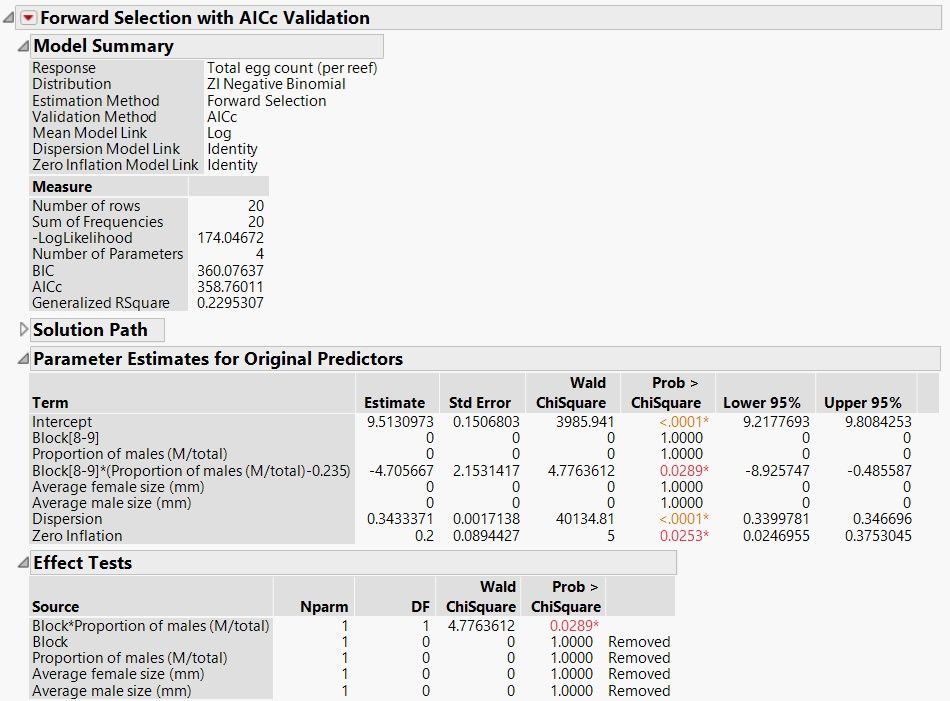Collapse the Forward Selection with AICc Validation outline
Image resolution: width=950 pixels, height=701 pixels.
click(9, 18)
